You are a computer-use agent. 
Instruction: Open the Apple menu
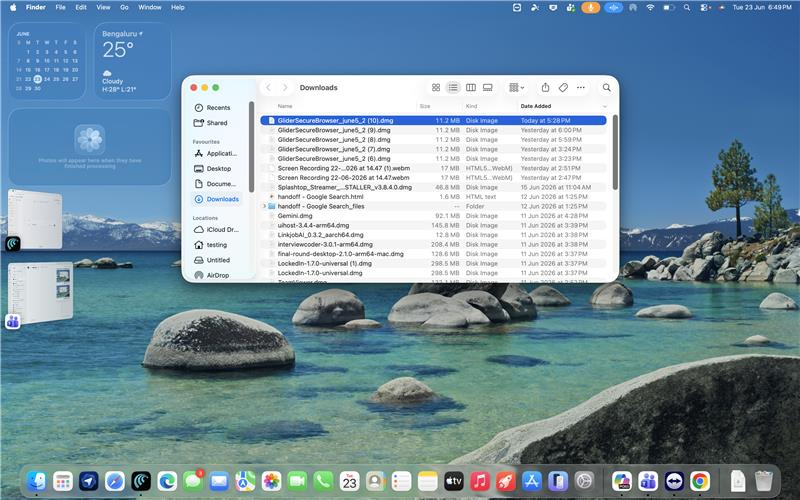[x=13, y=8]
